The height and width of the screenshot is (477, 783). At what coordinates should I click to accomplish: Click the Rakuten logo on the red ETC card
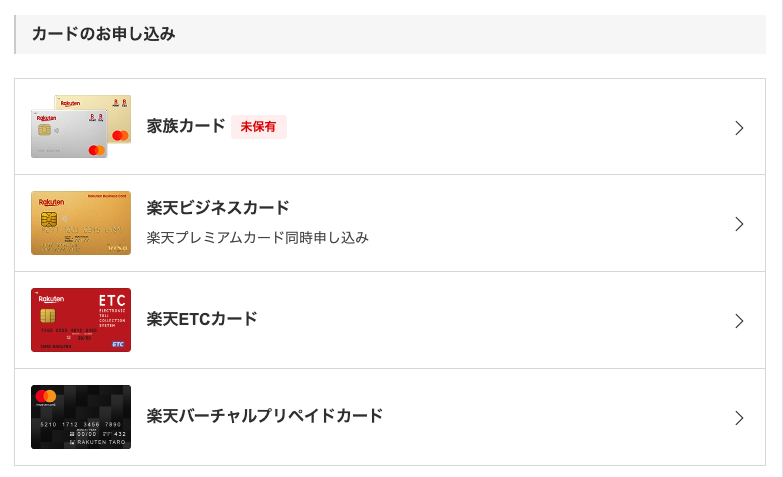[x=50, y=298]
